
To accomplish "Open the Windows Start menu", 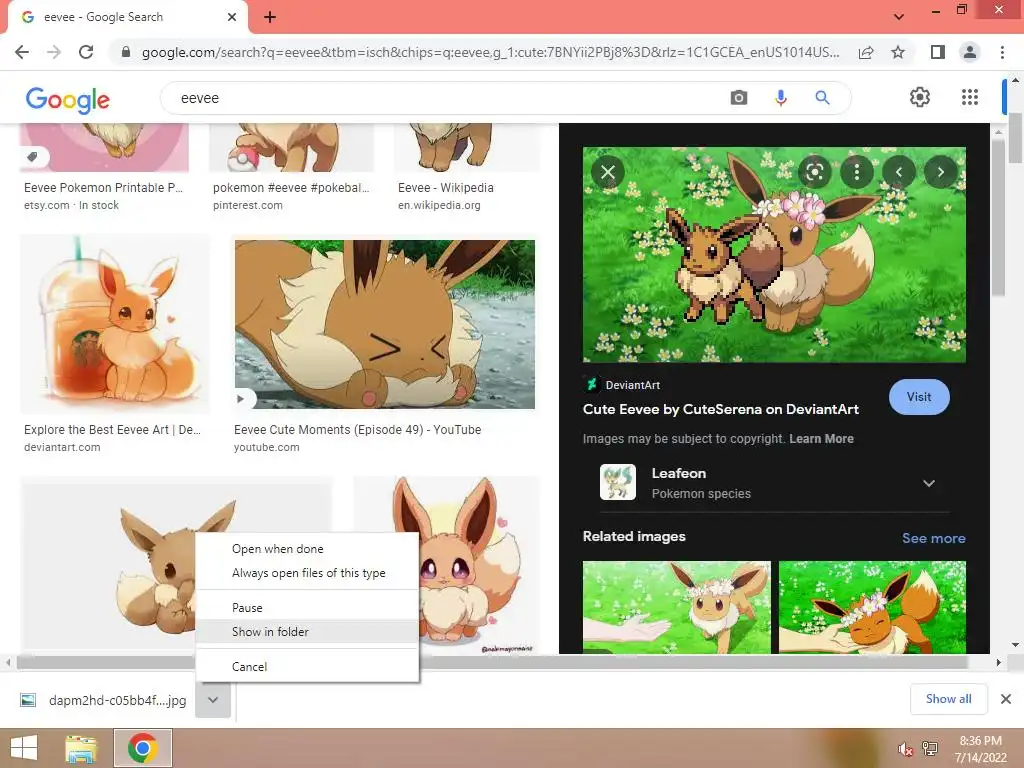I will [x=24, y=748].
